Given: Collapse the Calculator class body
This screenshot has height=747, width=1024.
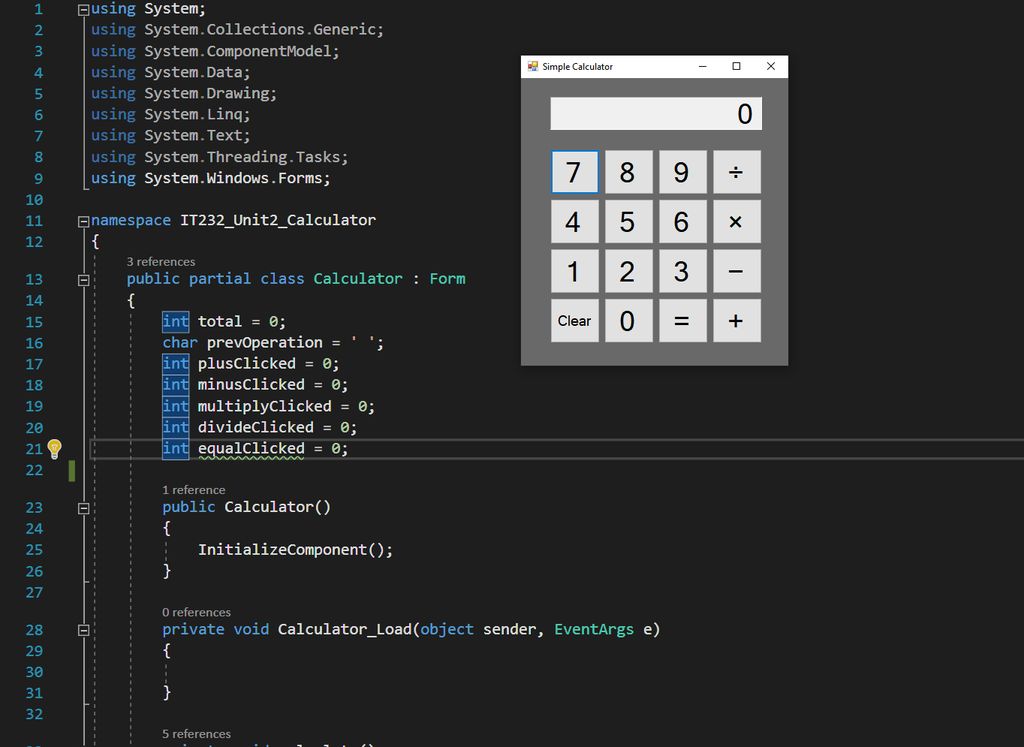Looking at the screenshot, I should [85, 279].
